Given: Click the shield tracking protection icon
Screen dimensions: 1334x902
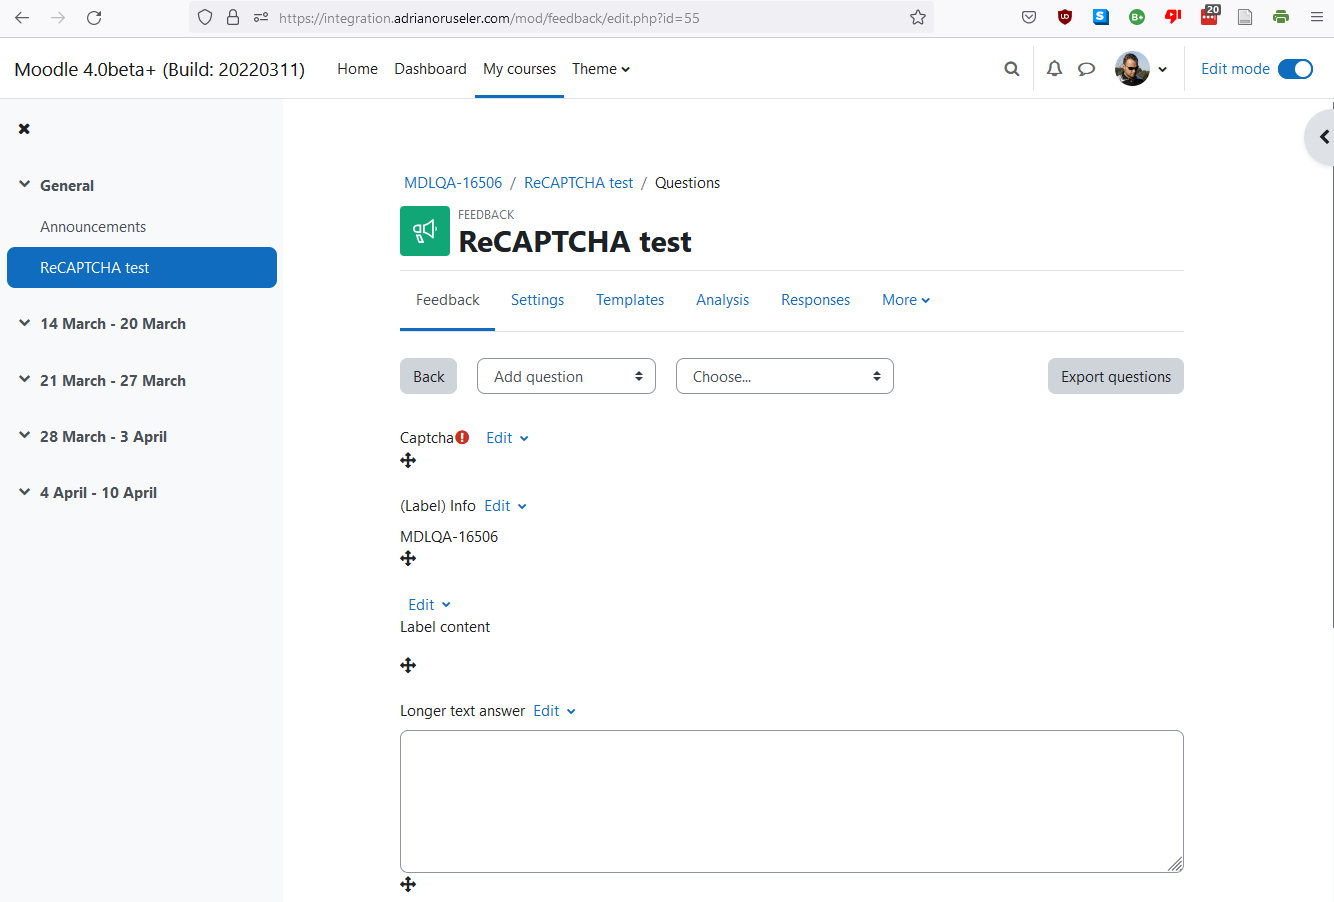Looking at the screenshot, I should (205, 17).
